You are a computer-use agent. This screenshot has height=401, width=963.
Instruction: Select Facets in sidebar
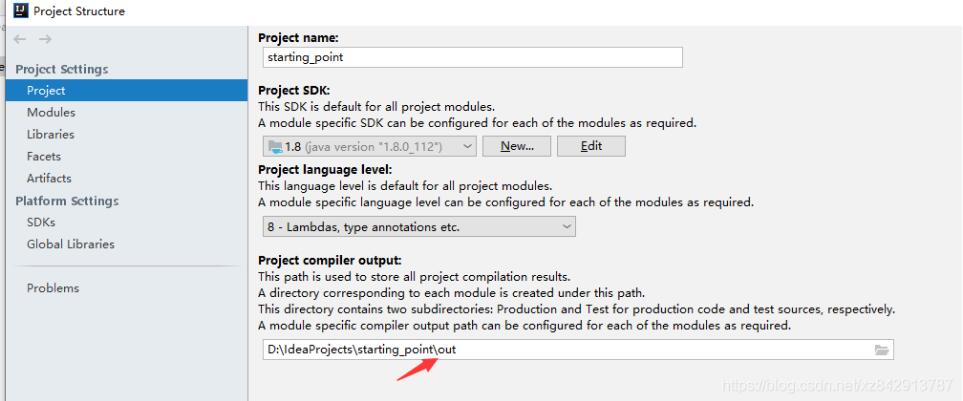point(44,157)
